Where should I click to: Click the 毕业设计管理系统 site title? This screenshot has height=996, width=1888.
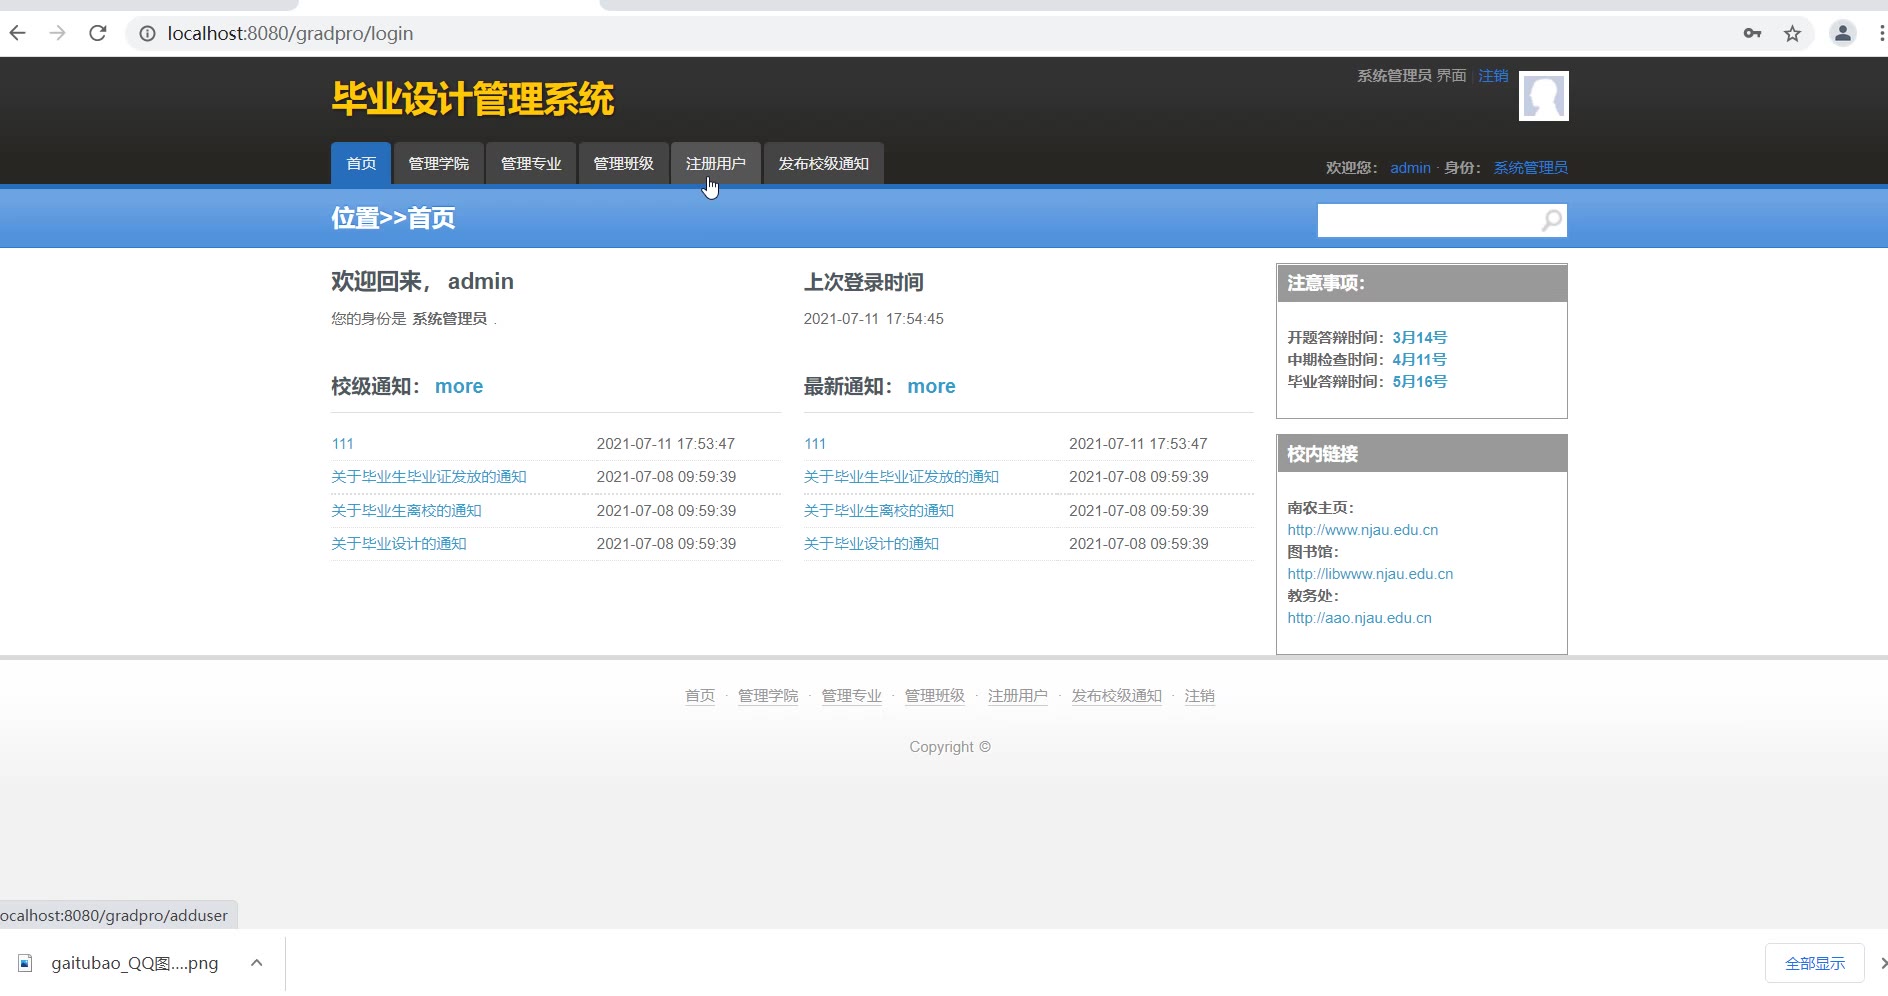coord(473,99)
